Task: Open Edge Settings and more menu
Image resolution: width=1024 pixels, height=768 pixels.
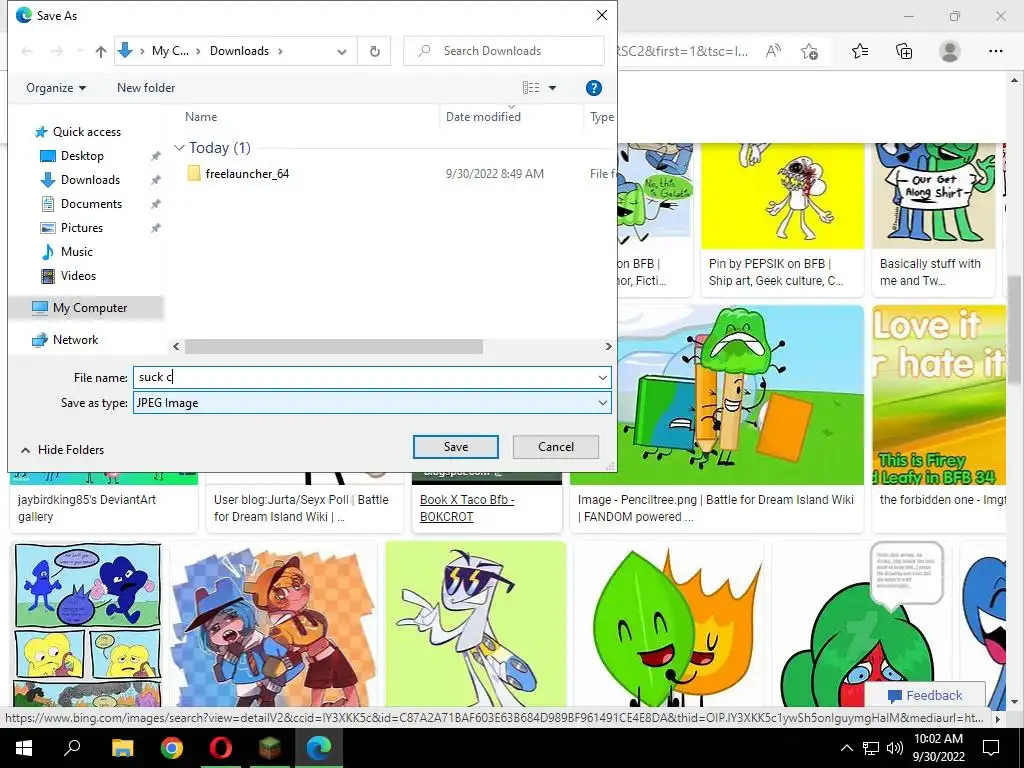Action: click(x=996, y=51)
